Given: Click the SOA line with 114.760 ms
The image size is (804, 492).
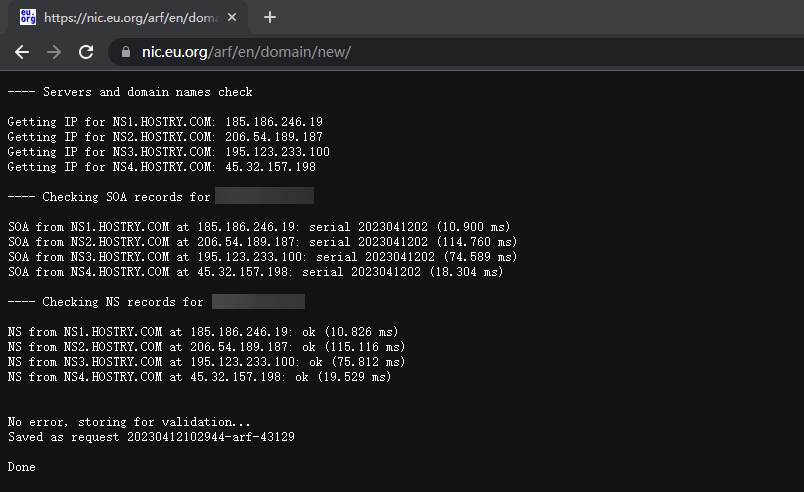Looking at the screenshot, I should click(262, 242).
